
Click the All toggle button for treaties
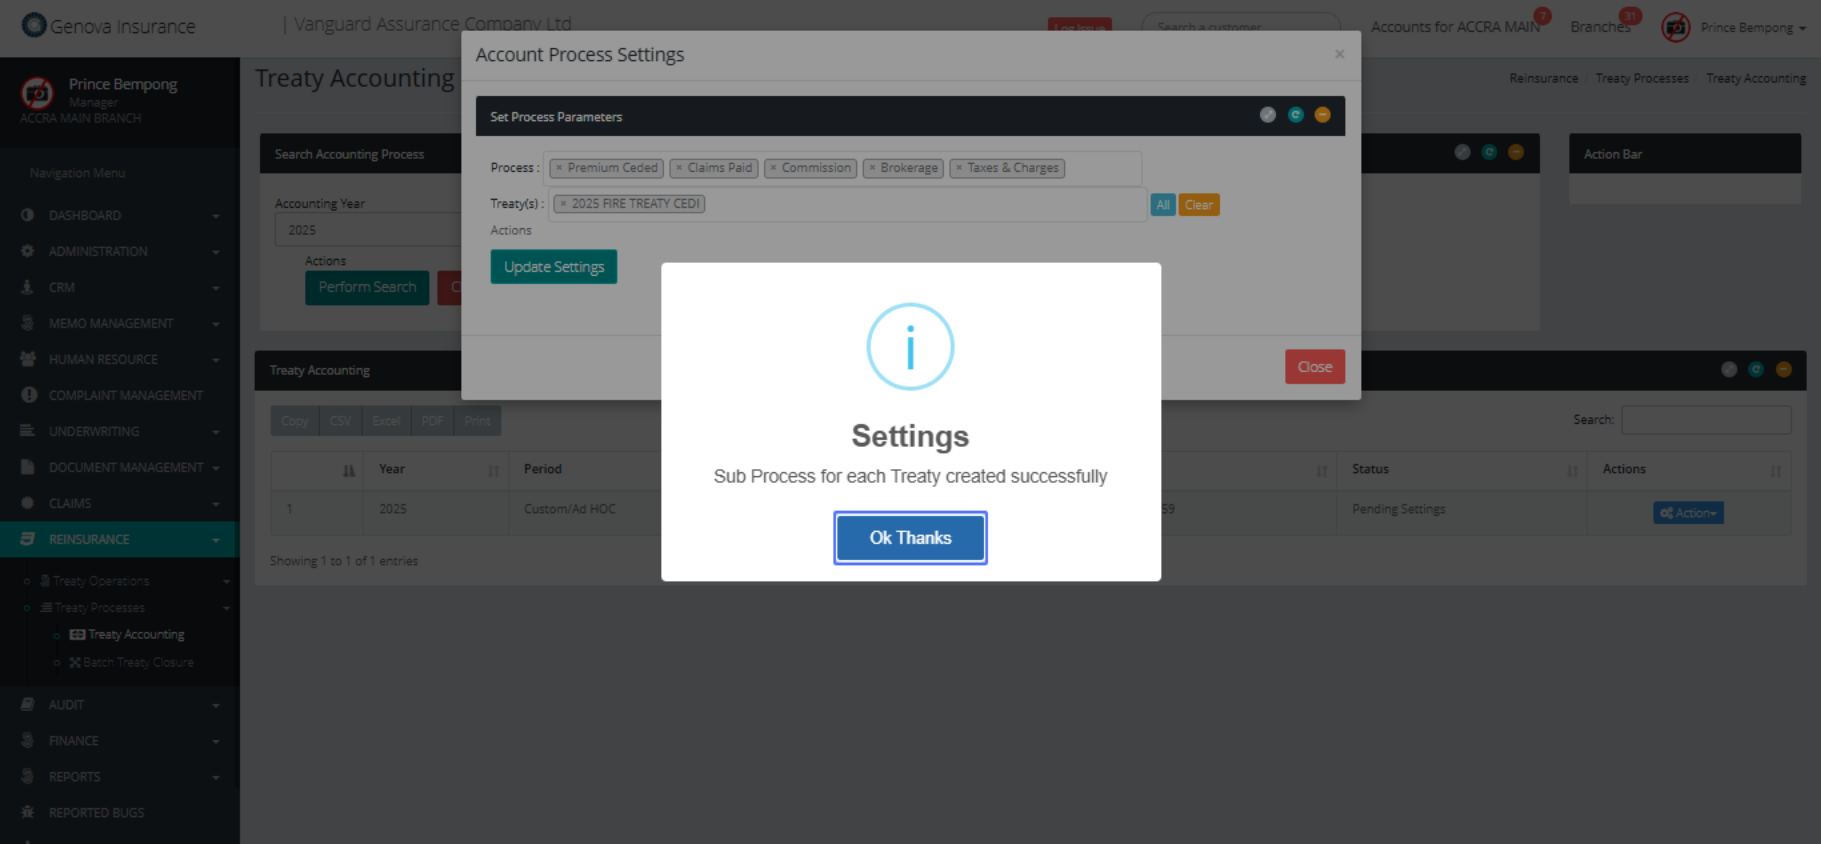(x=1162, y=205)
